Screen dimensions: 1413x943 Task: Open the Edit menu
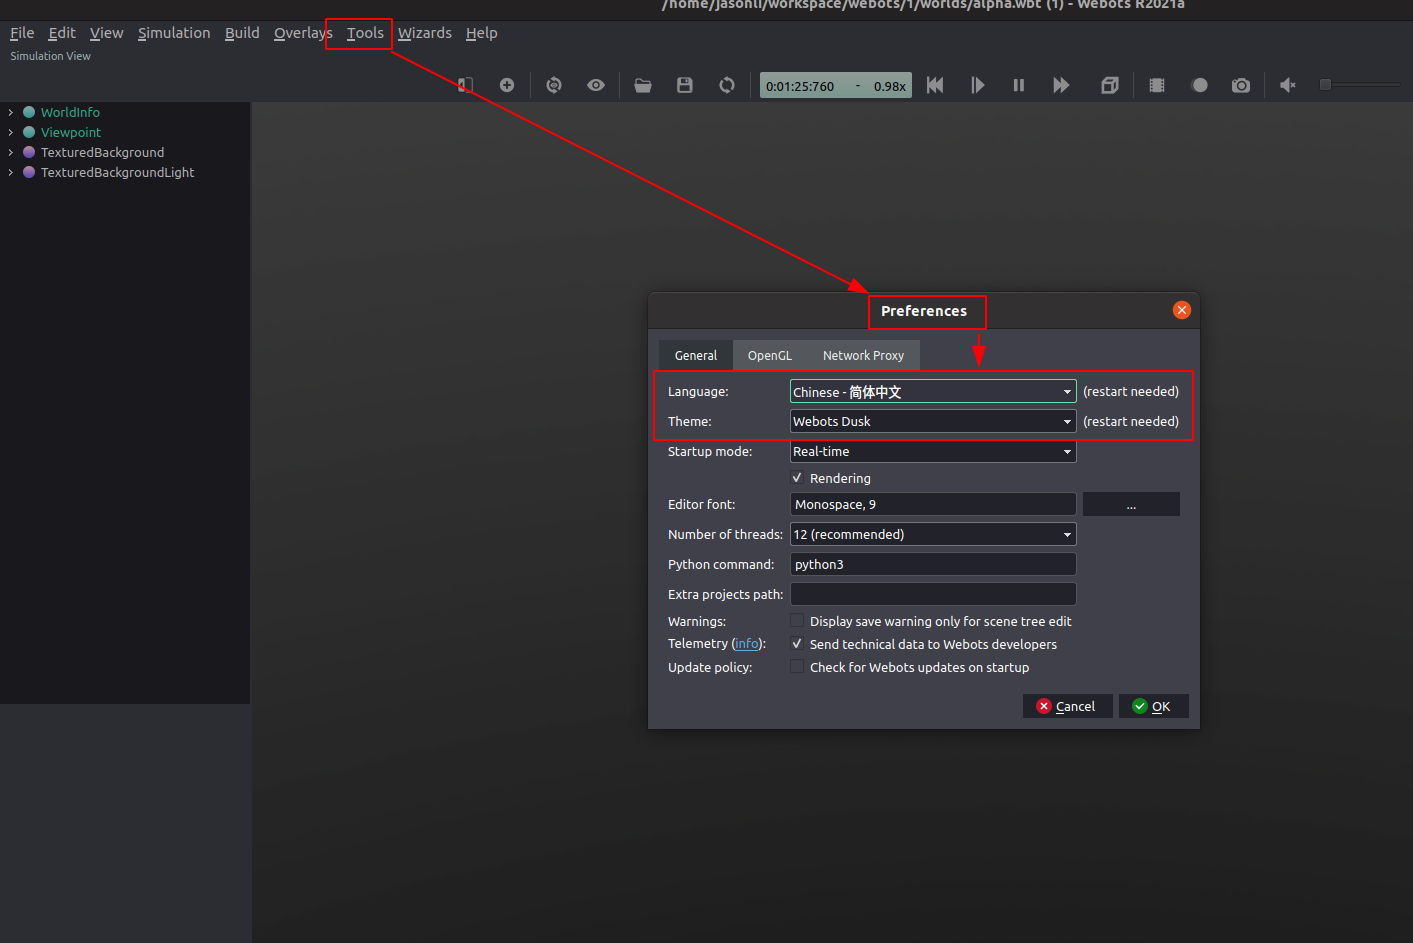[62, 33]
